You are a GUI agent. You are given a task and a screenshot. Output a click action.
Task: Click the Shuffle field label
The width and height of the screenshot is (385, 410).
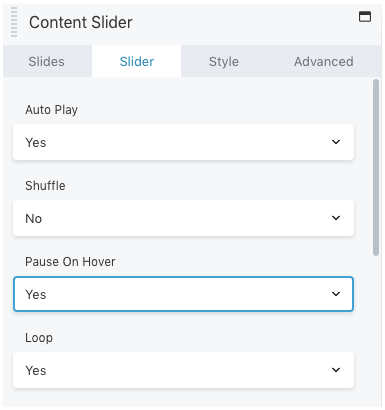click(45, 186)
